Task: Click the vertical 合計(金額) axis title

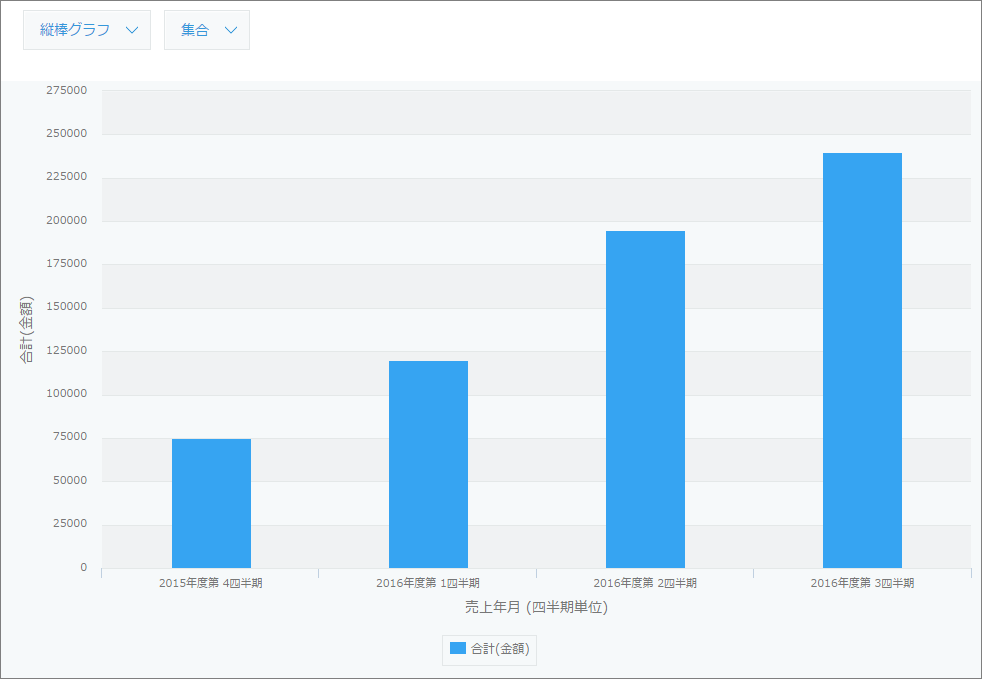Action: (26, 330)
